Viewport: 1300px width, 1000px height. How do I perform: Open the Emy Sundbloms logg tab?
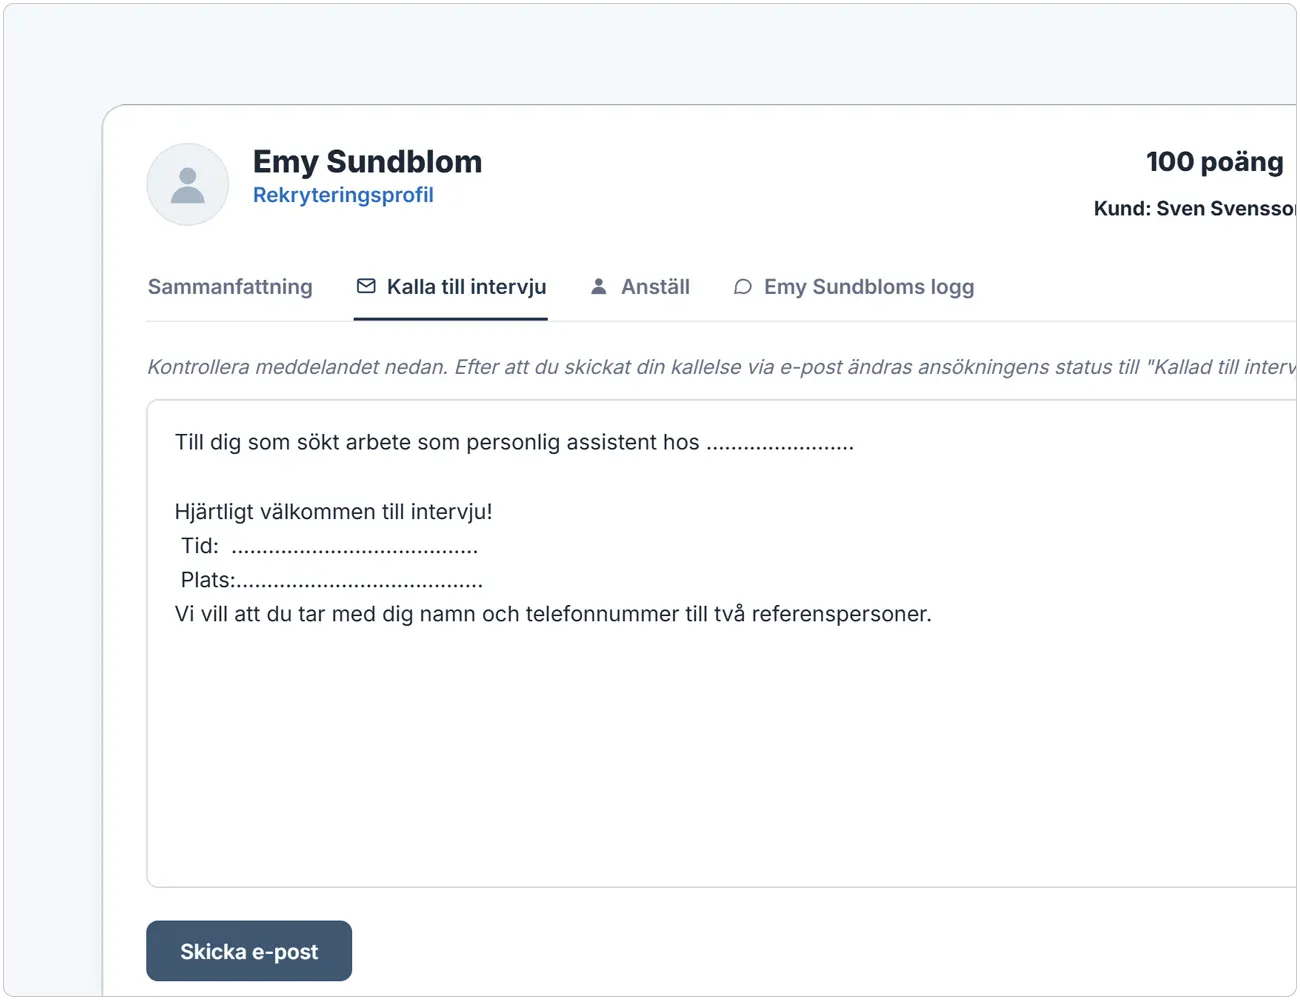[869, 287]
